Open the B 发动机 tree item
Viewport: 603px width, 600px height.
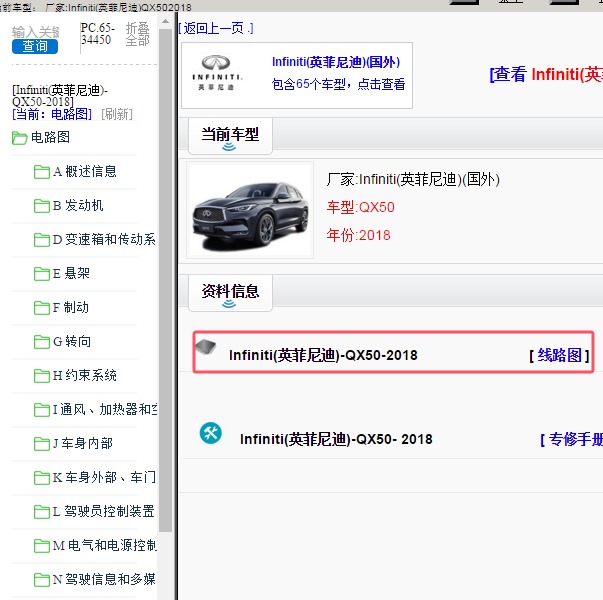tap(78, 205)
